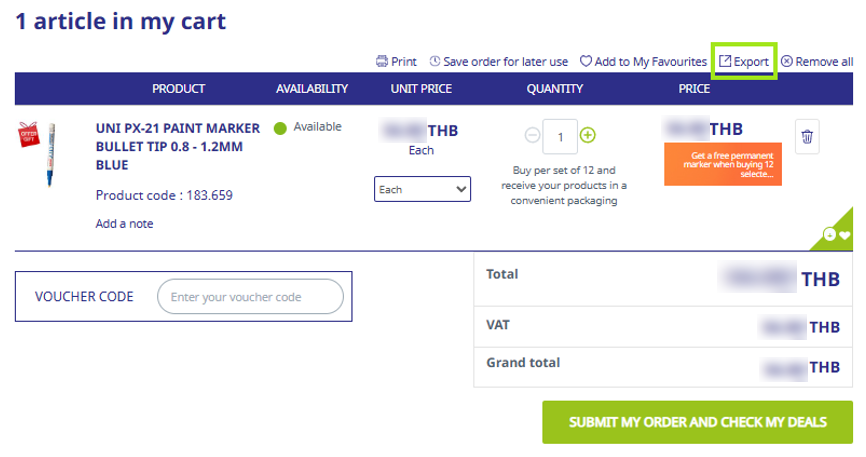Click the Remove all cross icon
866x457 pixels.
click(x=786, y=61)
